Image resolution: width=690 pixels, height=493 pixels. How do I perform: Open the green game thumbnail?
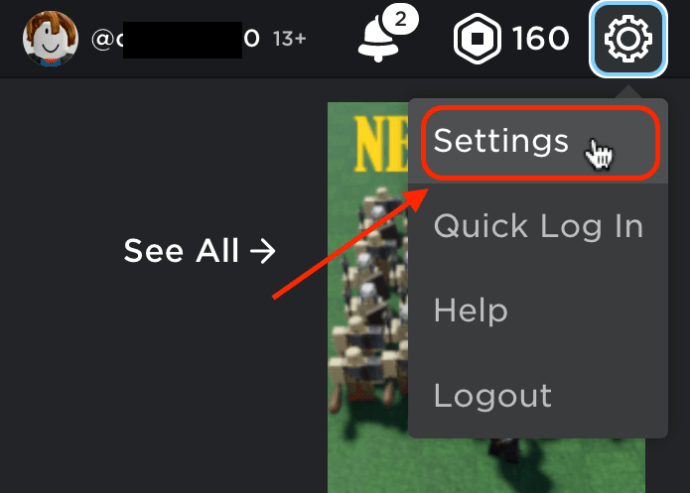369,298
